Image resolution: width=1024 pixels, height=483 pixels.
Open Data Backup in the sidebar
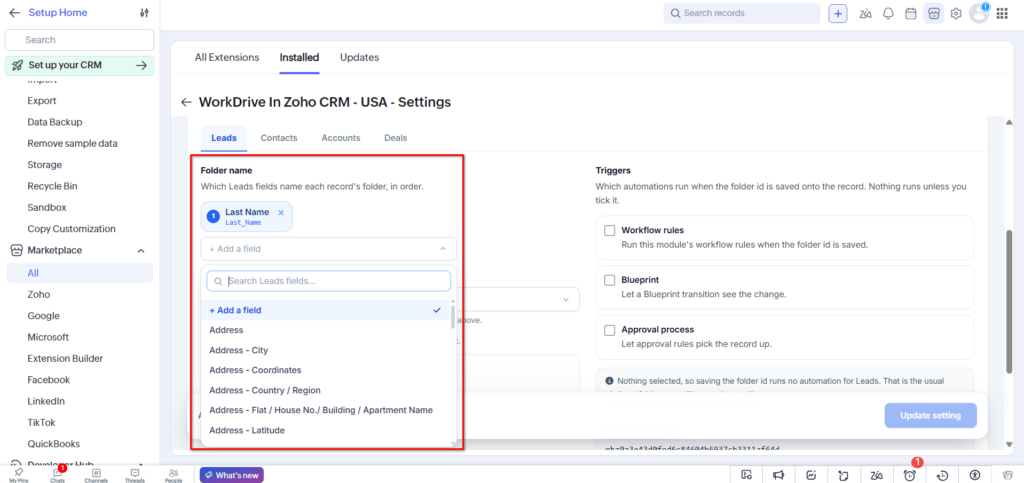tap(55, 122)
